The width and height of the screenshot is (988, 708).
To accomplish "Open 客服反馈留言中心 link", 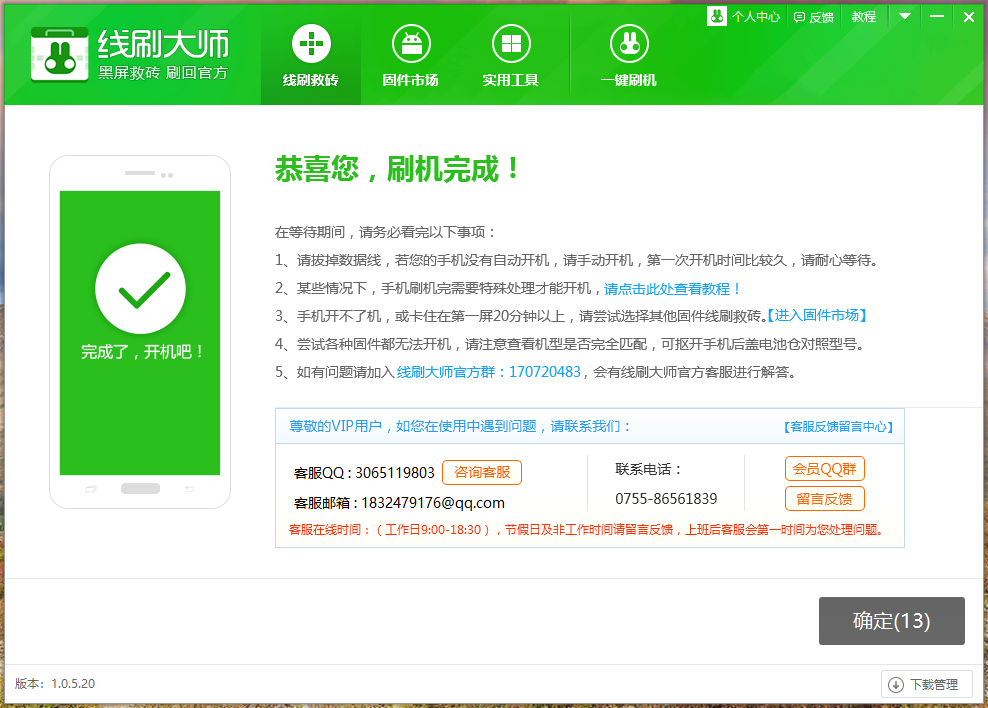I will point(839,426).
